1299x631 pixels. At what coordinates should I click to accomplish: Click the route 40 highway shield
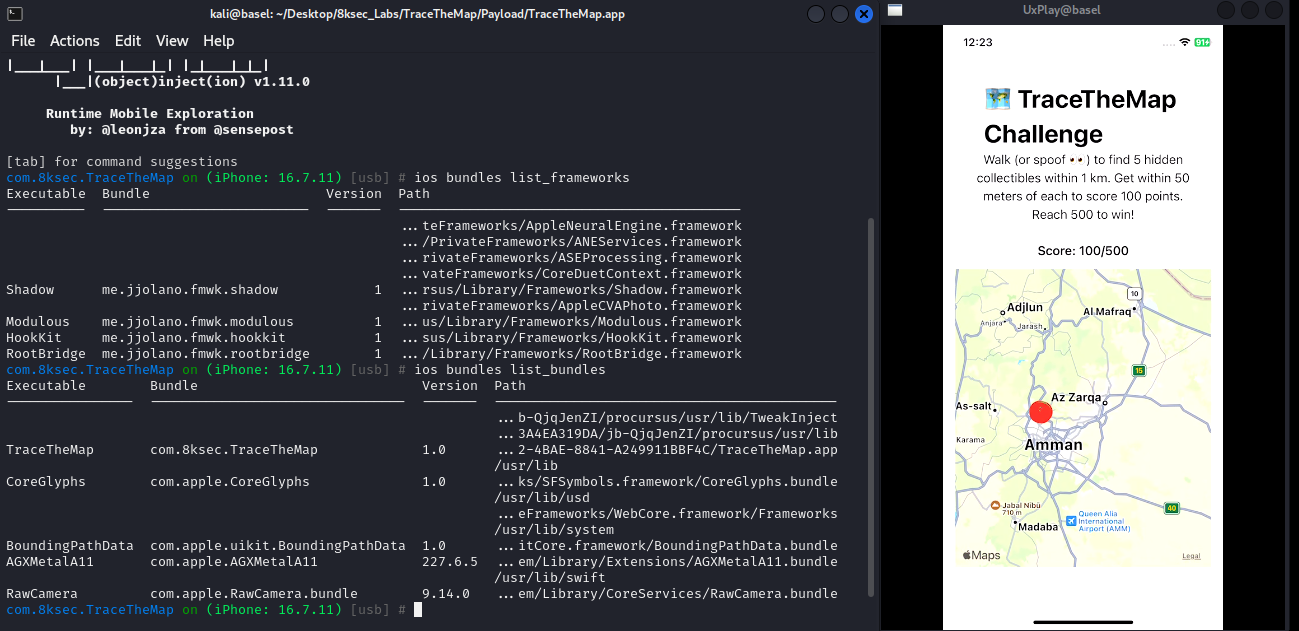coord(1171,508)
